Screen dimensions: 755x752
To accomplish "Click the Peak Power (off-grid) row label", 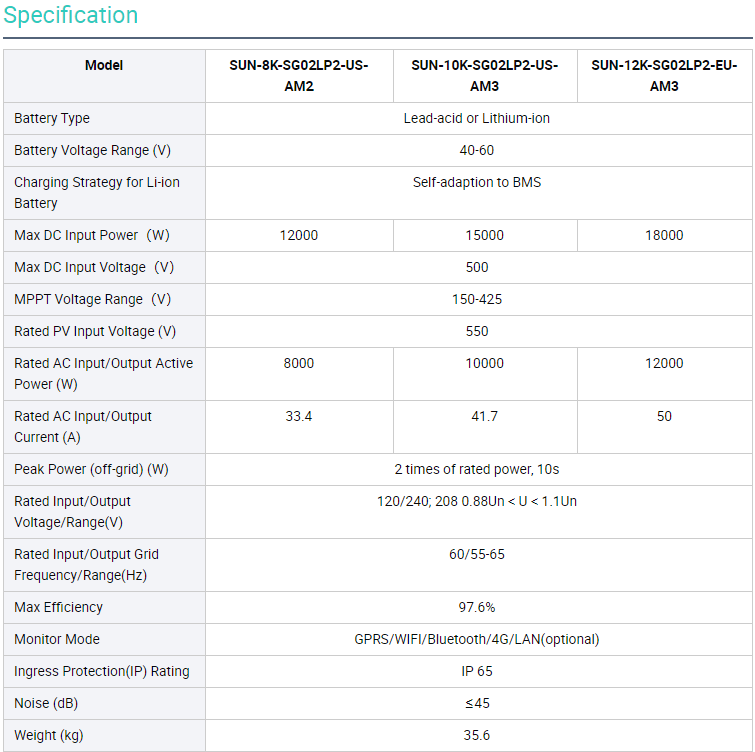I will tap(91, 469).
